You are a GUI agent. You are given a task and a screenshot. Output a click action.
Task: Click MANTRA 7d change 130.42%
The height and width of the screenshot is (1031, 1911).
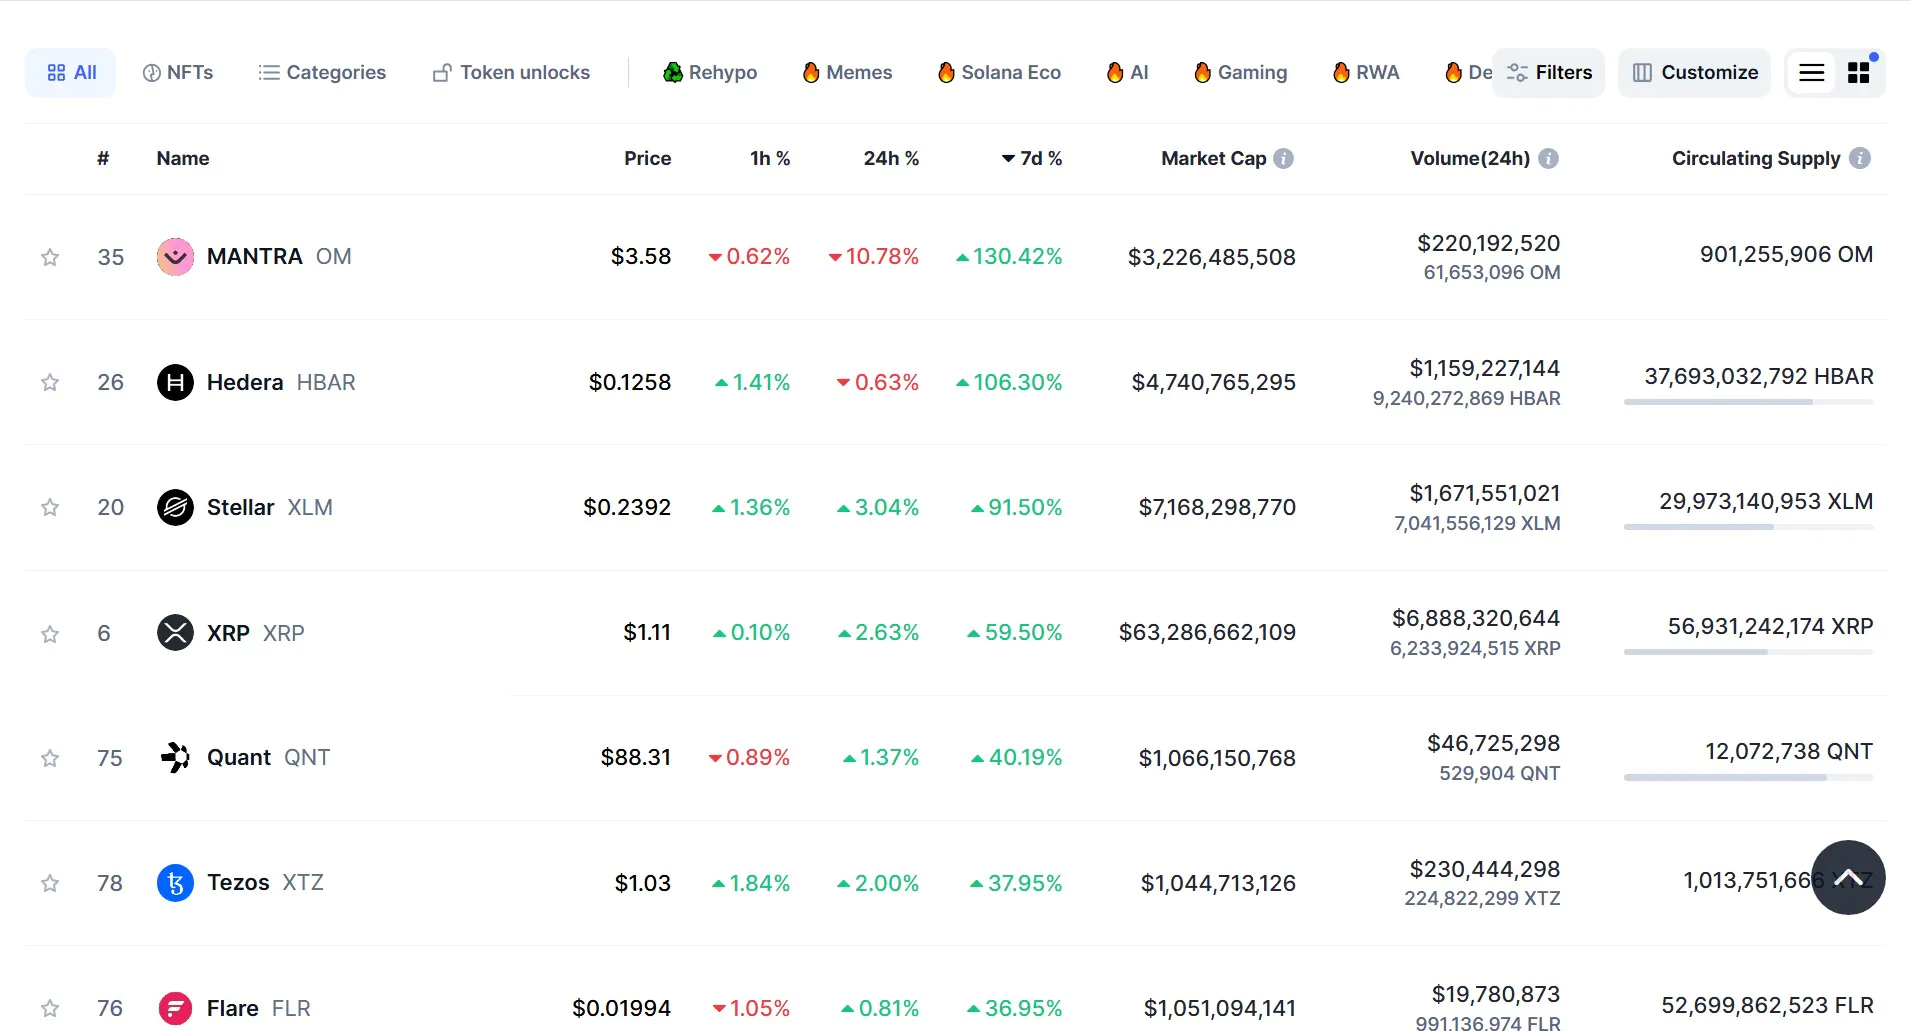coord(1009,257)
